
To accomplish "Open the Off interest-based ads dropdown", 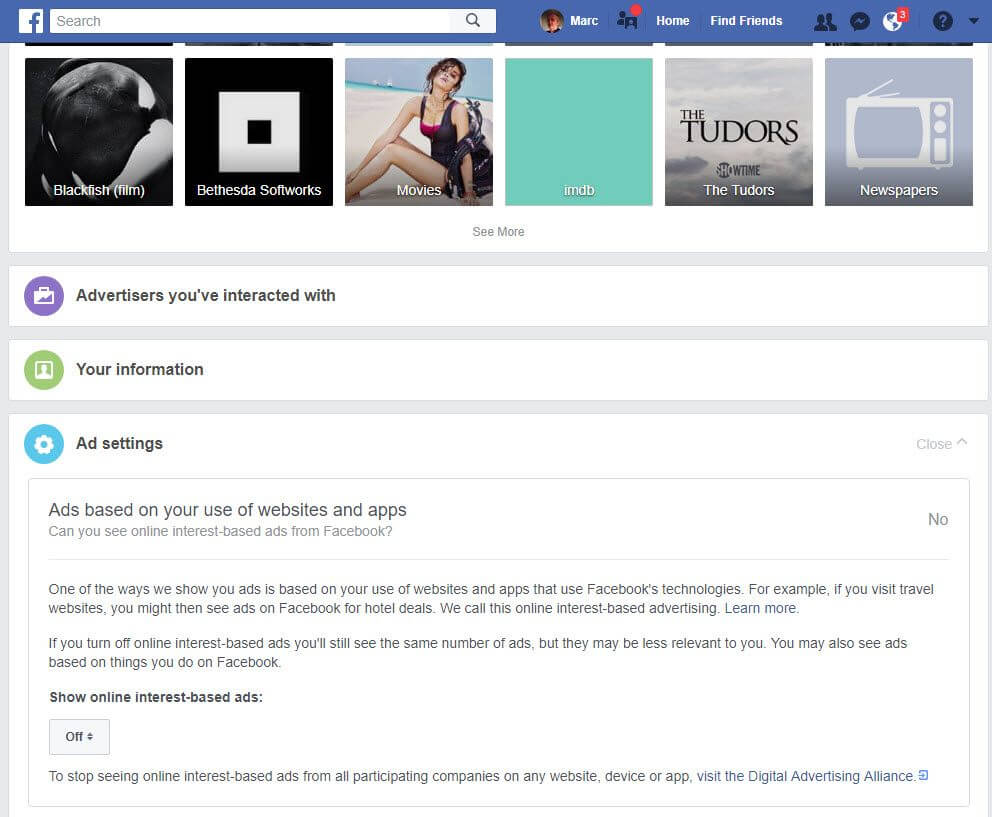I will pos(79,737).
